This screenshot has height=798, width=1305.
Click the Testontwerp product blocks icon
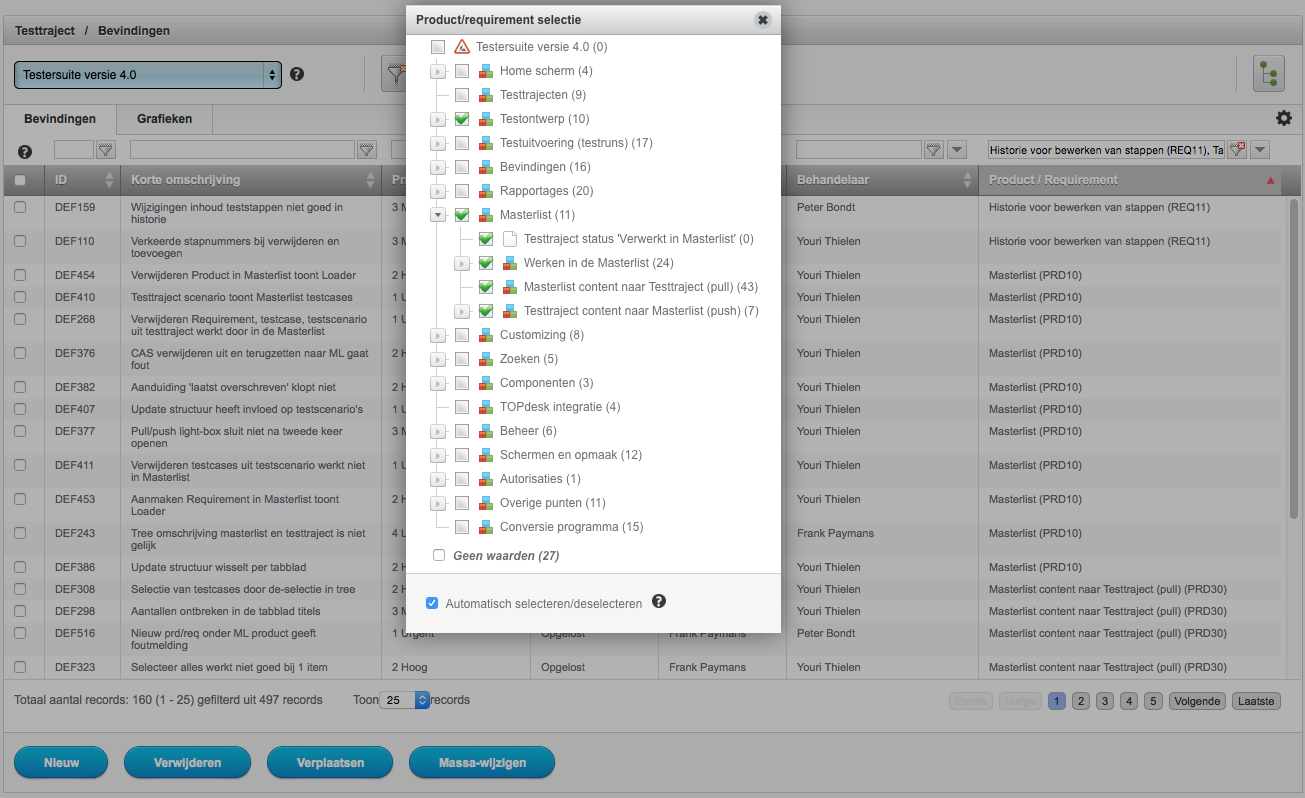coord(486,119)
